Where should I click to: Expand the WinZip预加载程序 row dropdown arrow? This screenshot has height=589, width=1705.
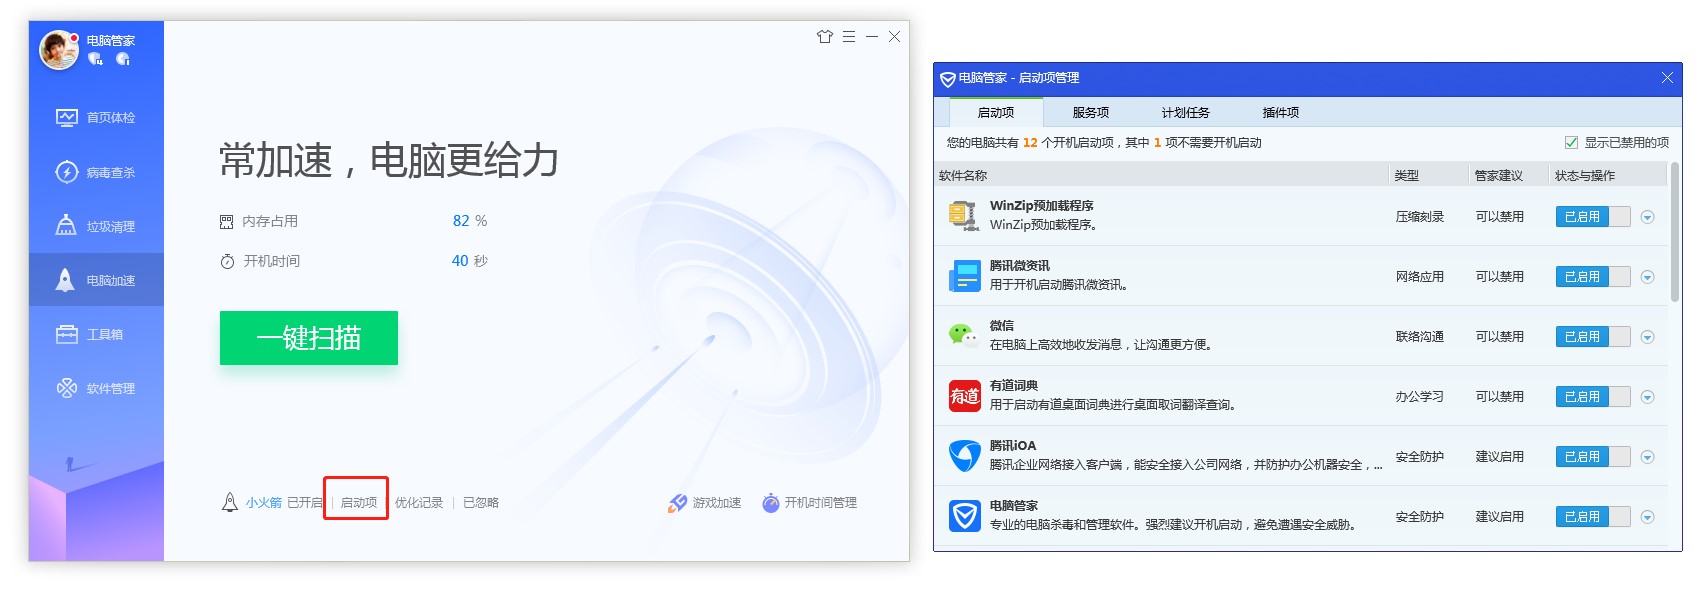1648,217
